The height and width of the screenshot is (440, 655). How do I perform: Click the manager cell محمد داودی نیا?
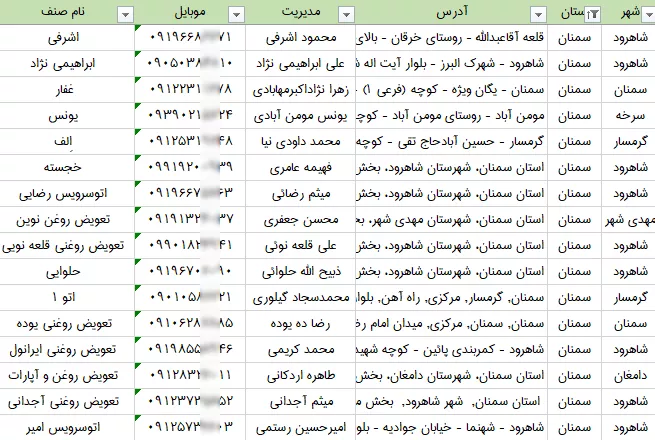300,142
